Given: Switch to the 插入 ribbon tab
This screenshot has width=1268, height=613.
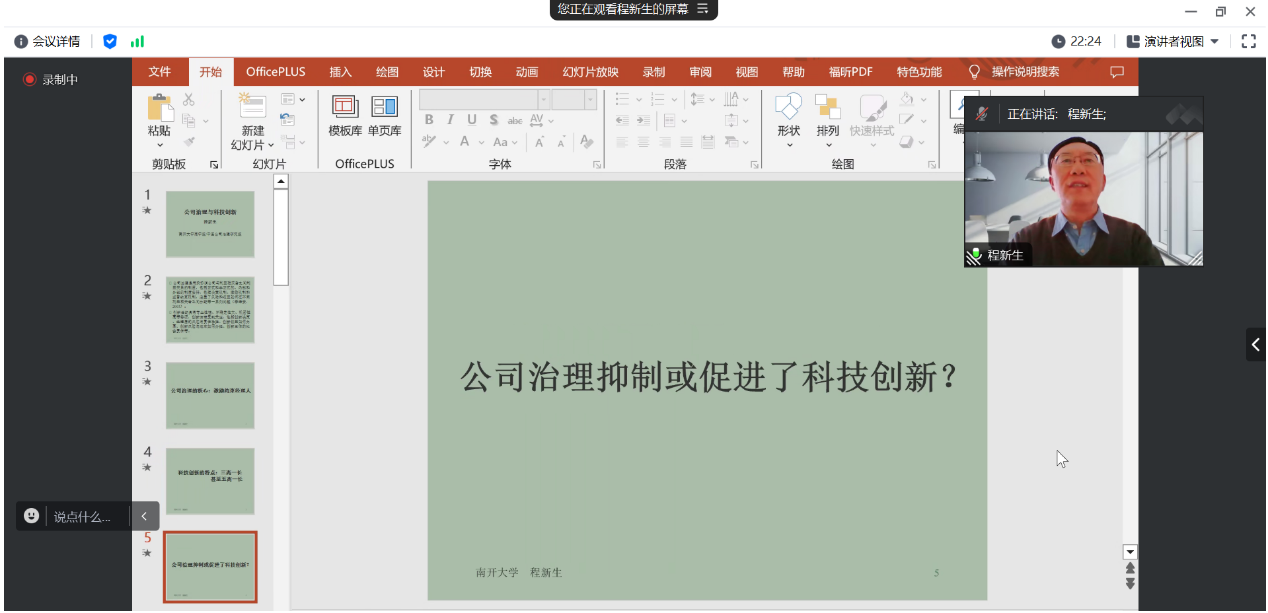Looking at the screenshot, I should [340, 72].
